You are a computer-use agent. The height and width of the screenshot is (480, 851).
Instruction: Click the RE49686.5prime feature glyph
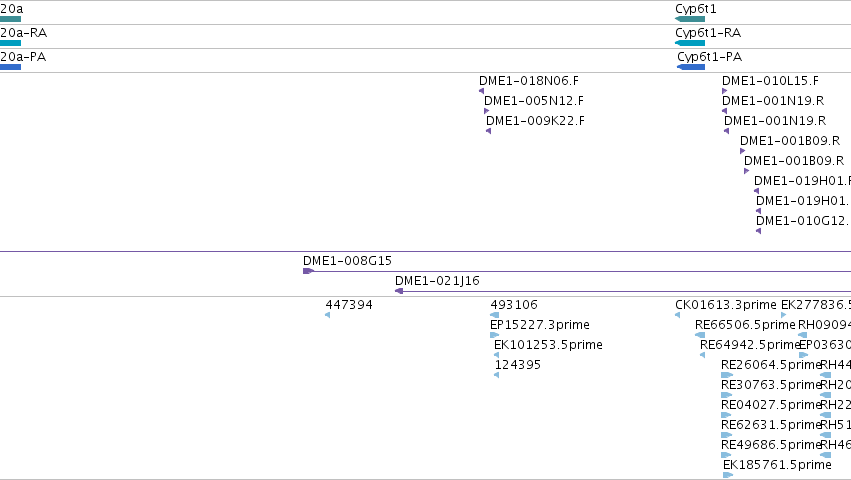(727, 456)
